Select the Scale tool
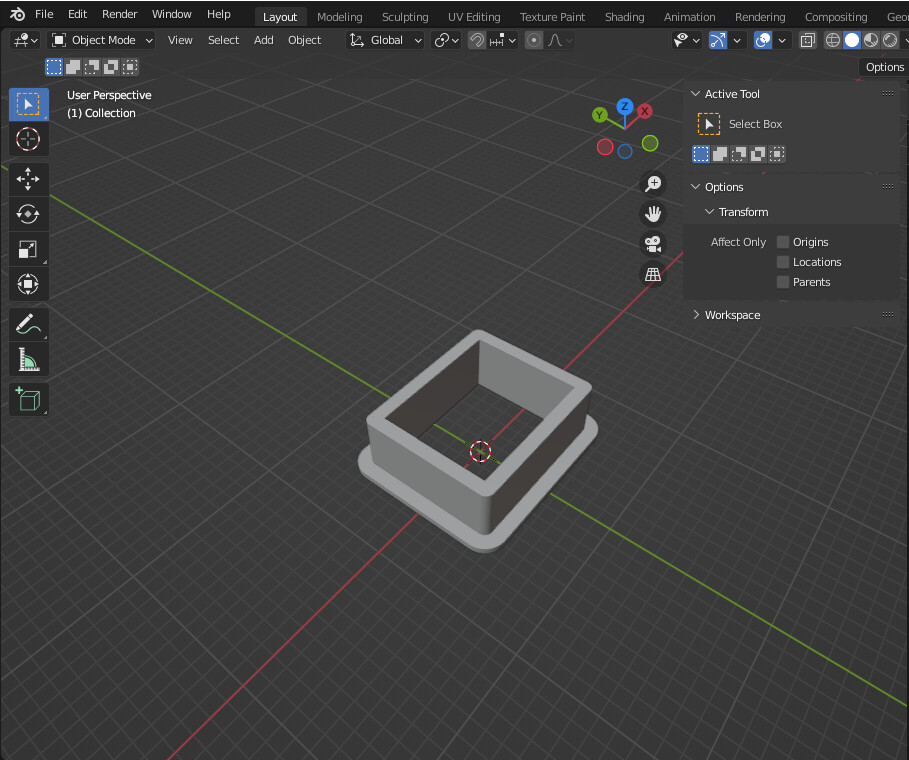 coord(28,249)
